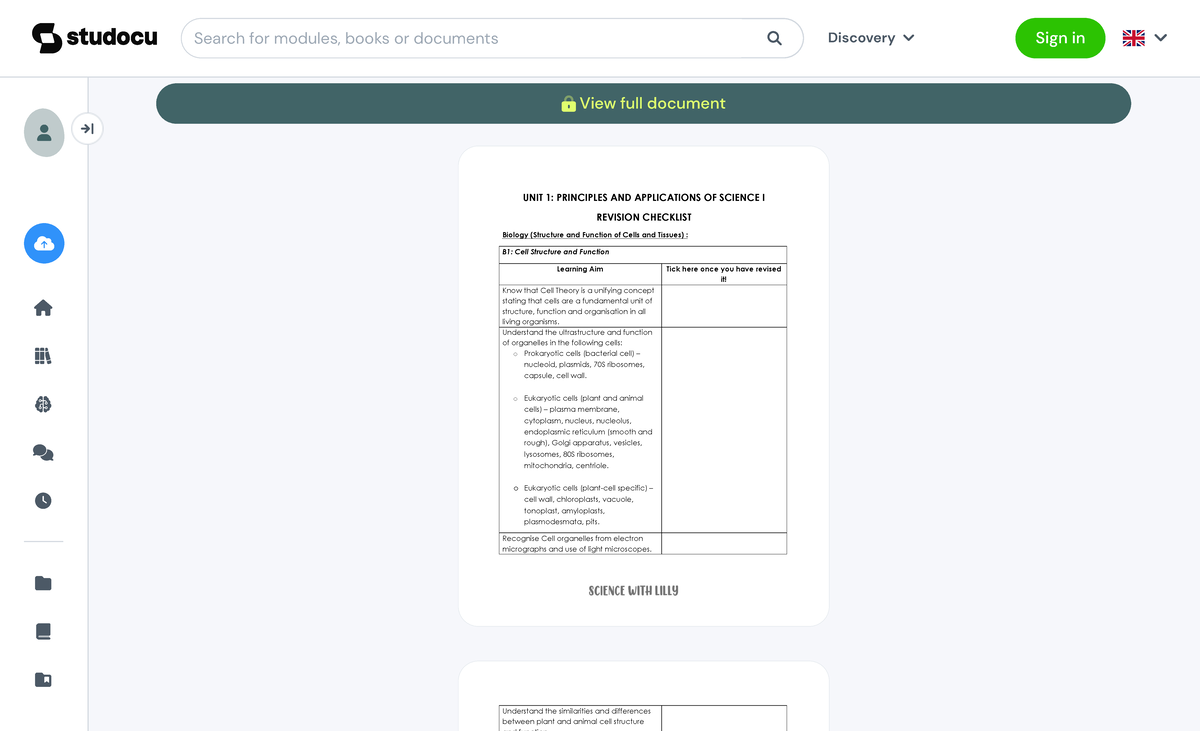Click the recent history clock icon
Image resolution: width=1200 pixels, height=731 pixels.
[x=43, y=500]
